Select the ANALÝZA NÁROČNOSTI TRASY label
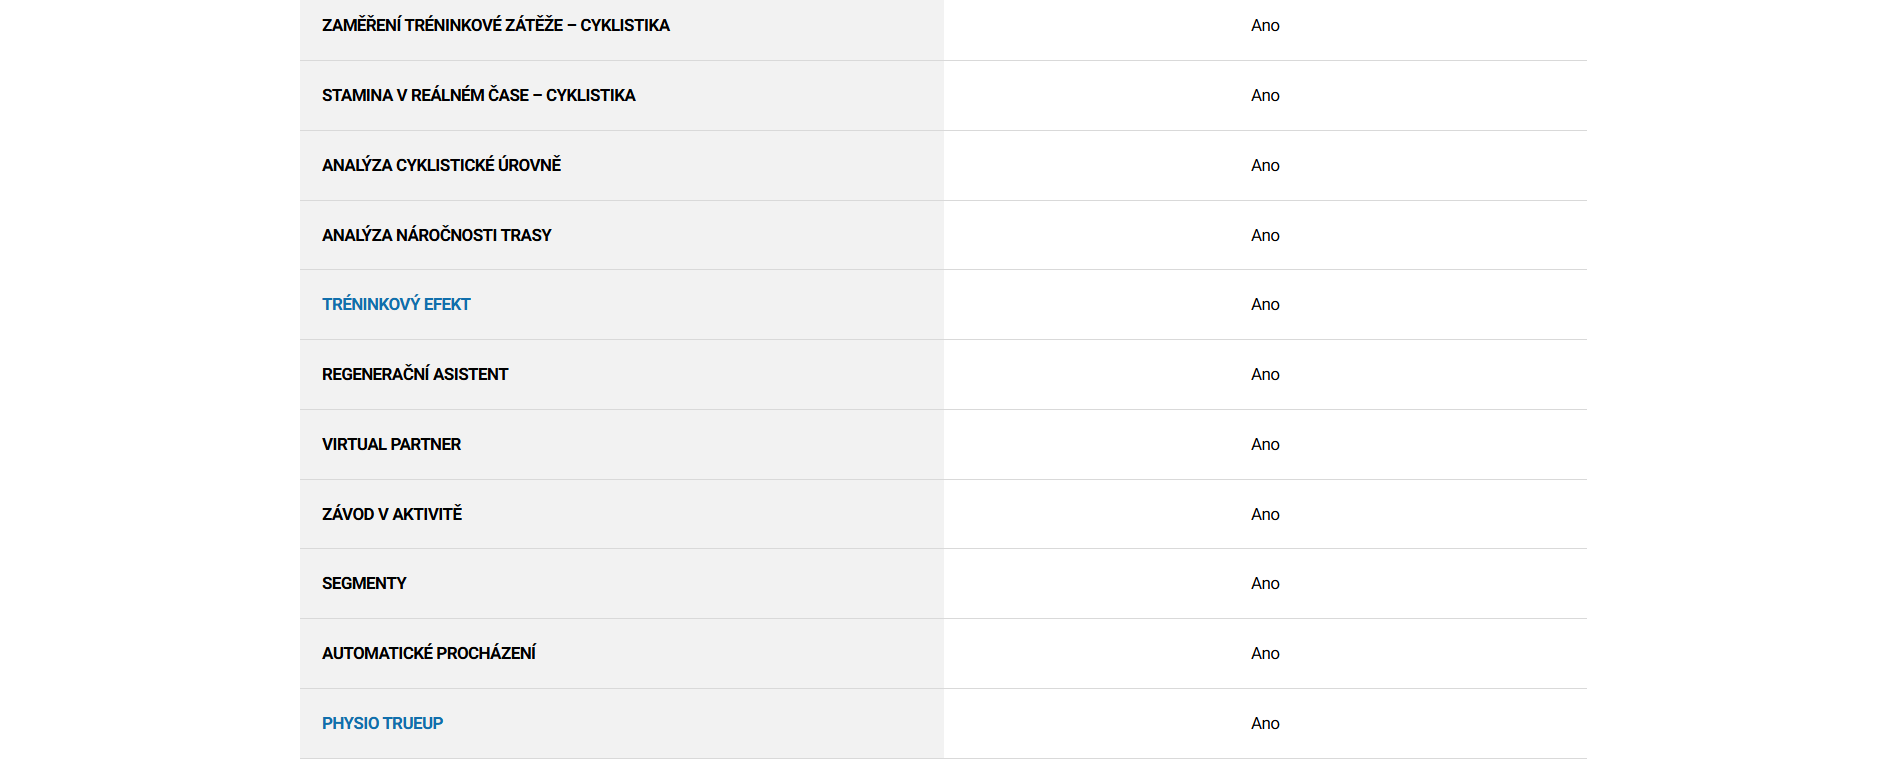1889x759 pixels. 436,235
